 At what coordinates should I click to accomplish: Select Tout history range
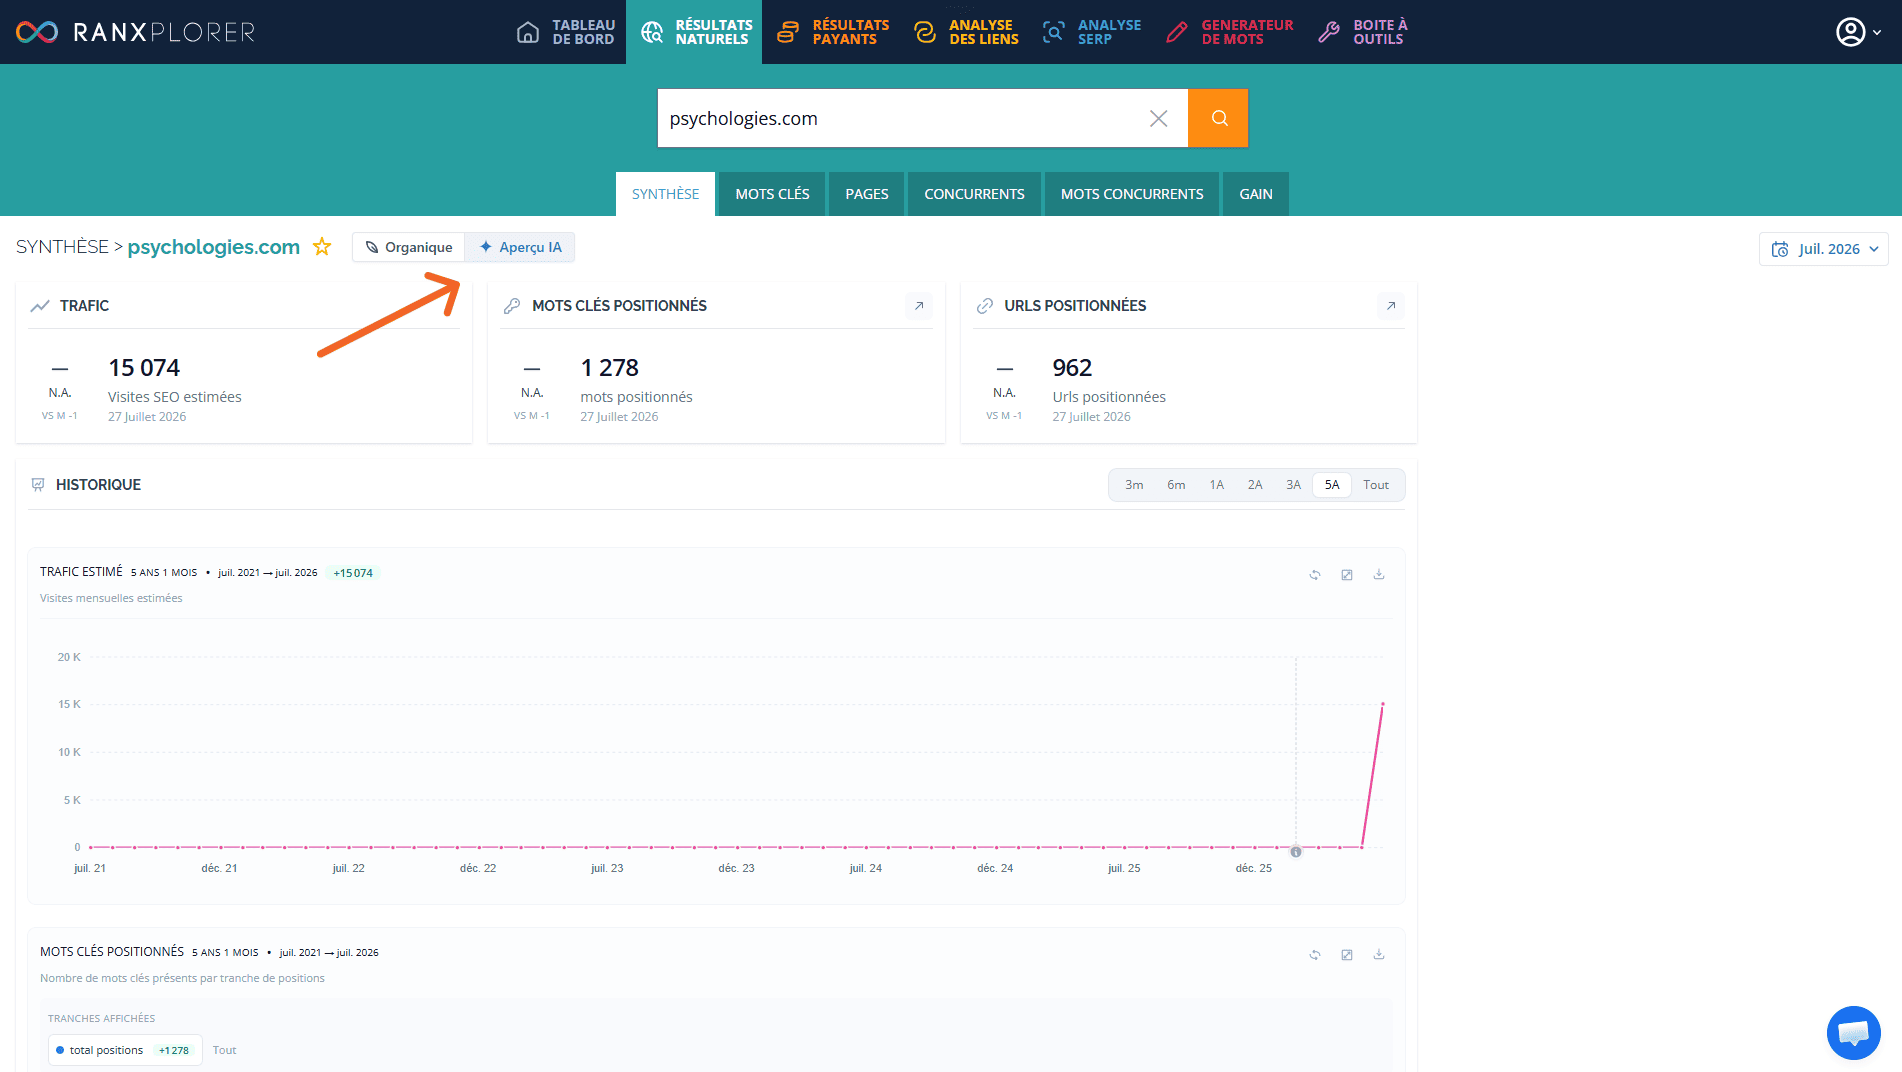tap(1376, 485)
